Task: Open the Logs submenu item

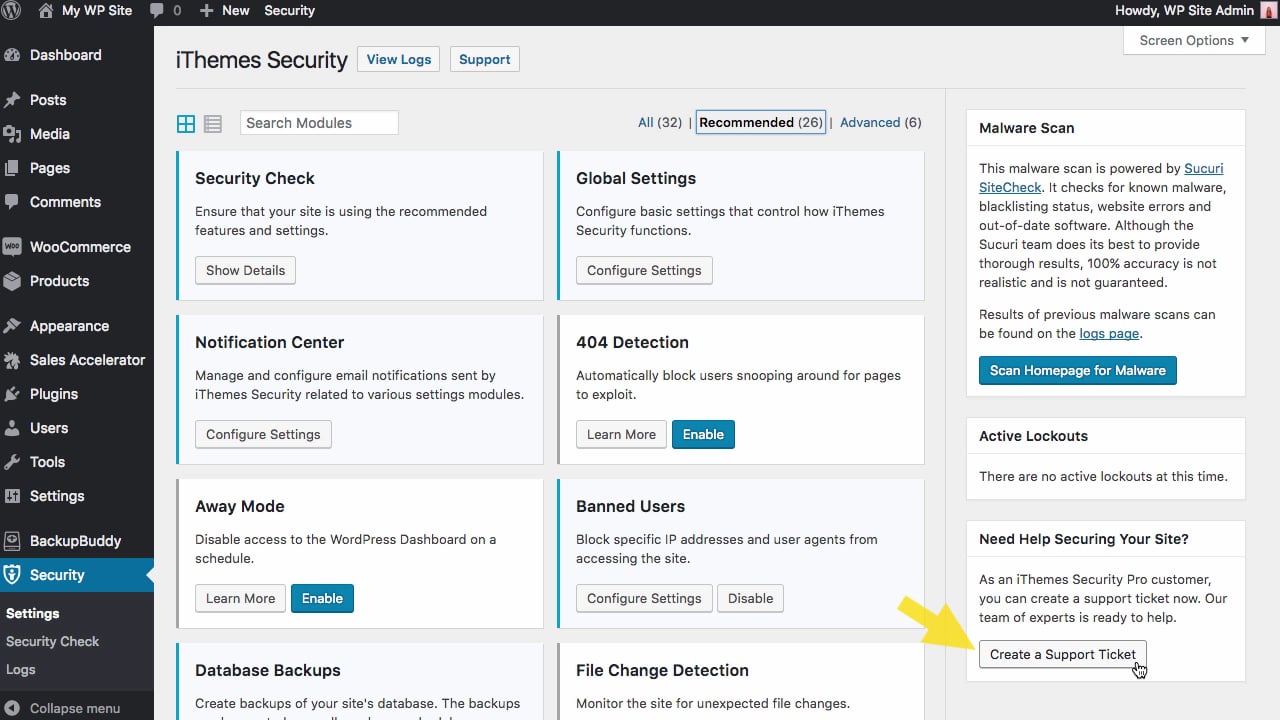Action: tap(21, 669)
